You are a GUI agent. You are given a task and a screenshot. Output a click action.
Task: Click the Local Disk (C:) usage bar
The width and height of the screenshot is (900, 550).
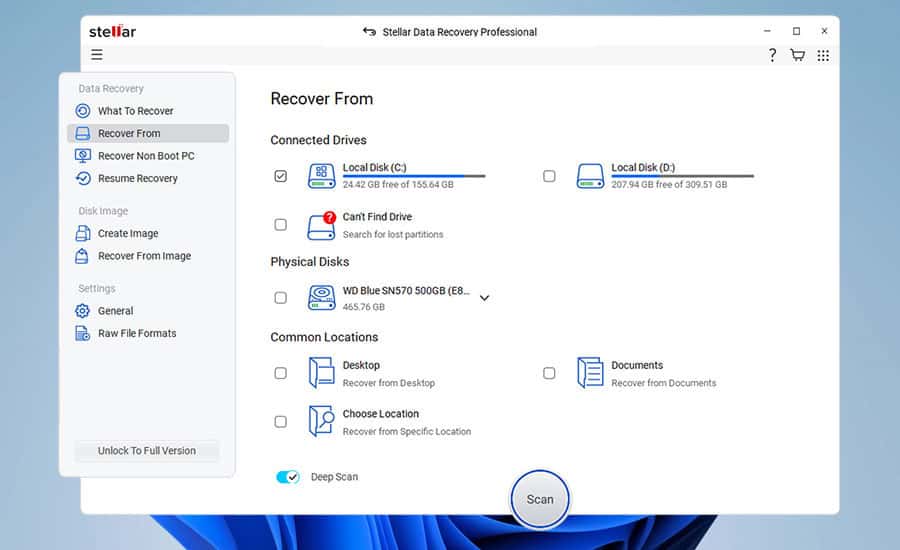coord(414,176)
